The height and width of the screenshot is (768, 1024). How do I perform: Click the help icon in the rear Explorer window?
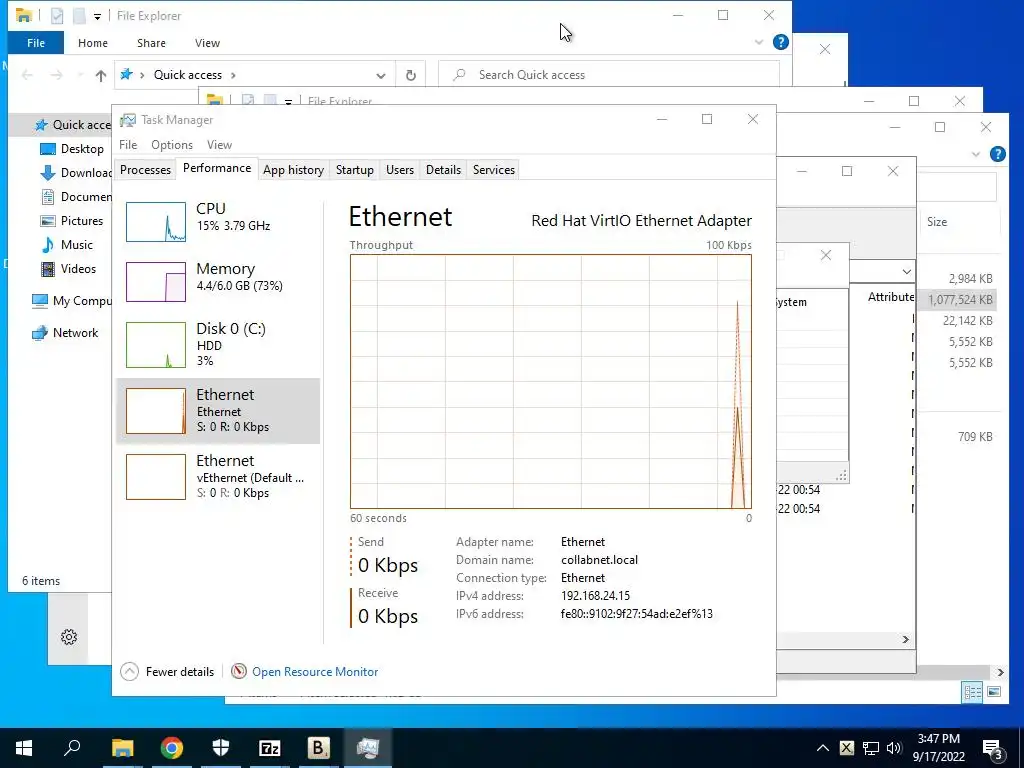tap(997, 154)
